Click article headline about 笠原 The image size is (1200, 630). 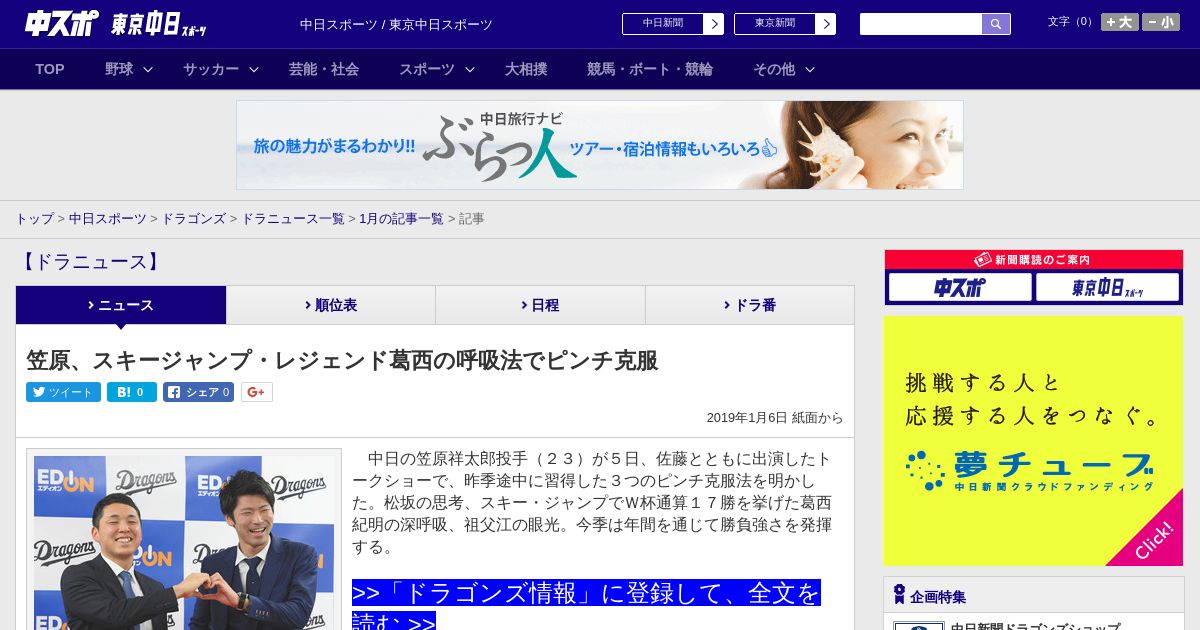click(x=342, y=360)
